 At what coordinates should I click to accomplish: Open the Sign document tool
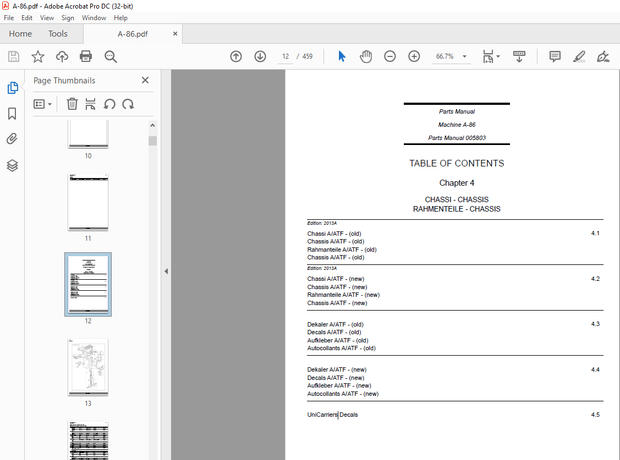603,57
